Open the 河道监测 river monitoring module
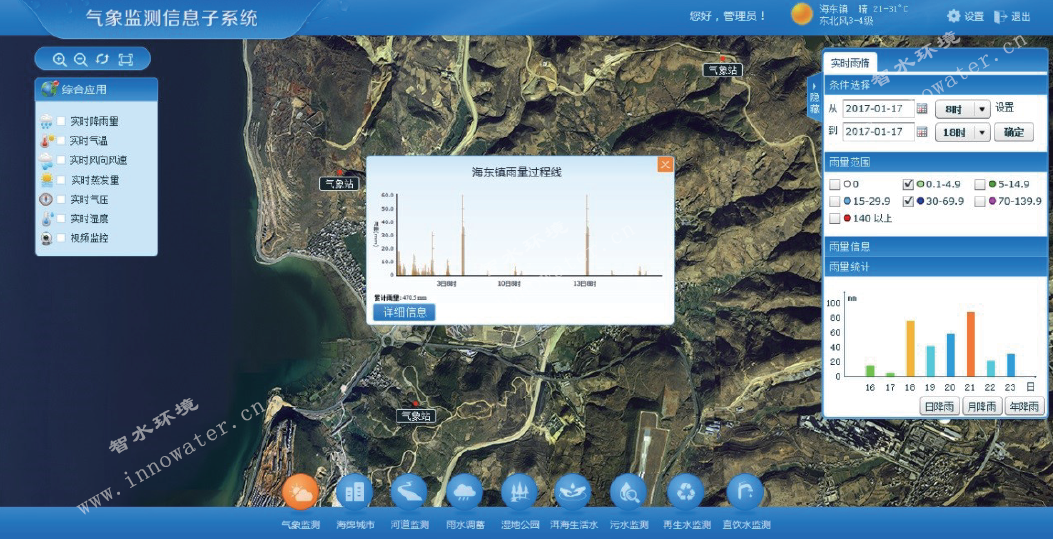This screenshot has width=1053, height=539. pos(409,492)
